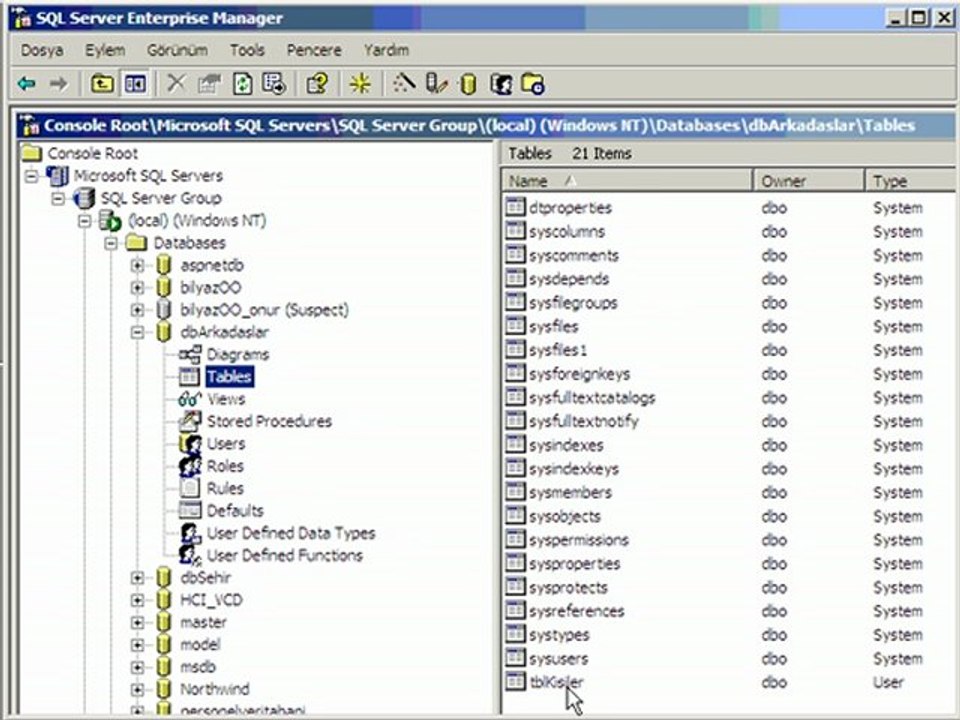Screen dimensions: 960x720
Task: Click the New Login user icon
Action: [501, 84]
